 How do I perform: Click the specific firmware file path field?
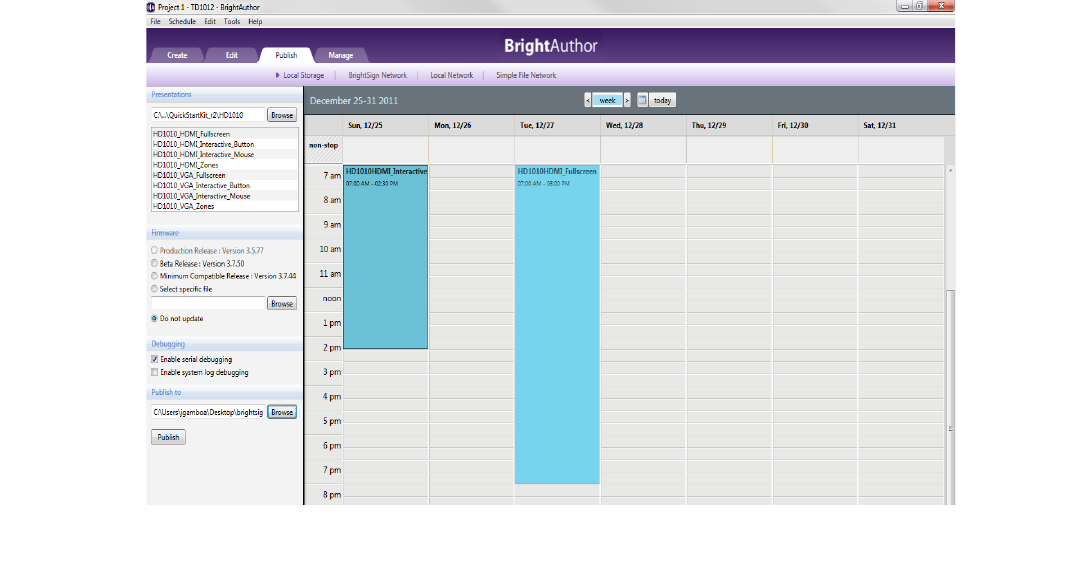click(x=208, y=304)
